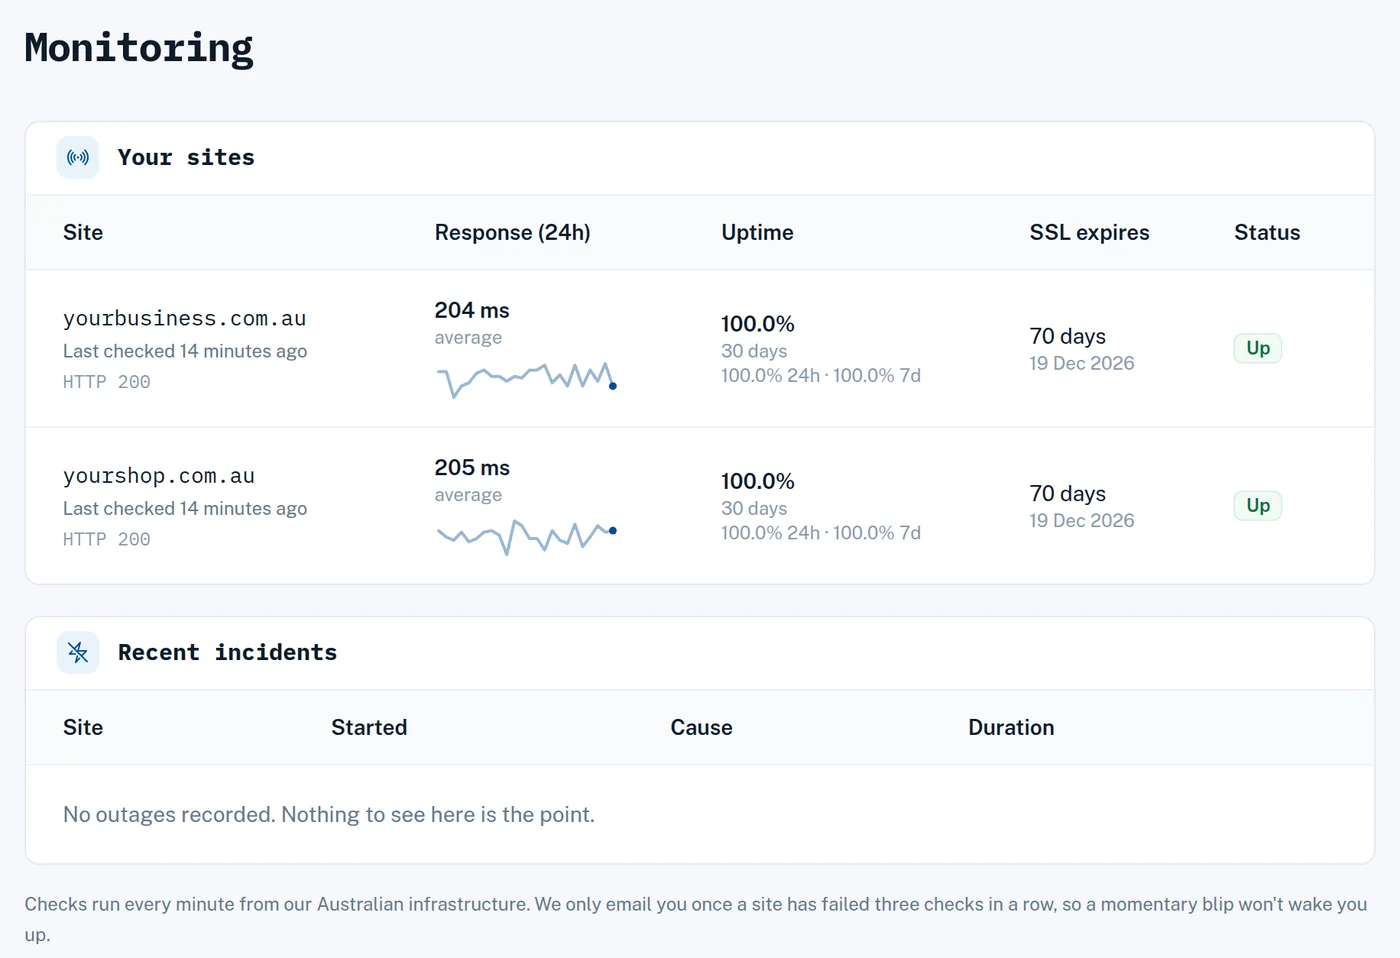1400x958 pixels.
Task: Click the 100.0% uptime value for yourbusiness.com.au
Action: tap(758, 324)
